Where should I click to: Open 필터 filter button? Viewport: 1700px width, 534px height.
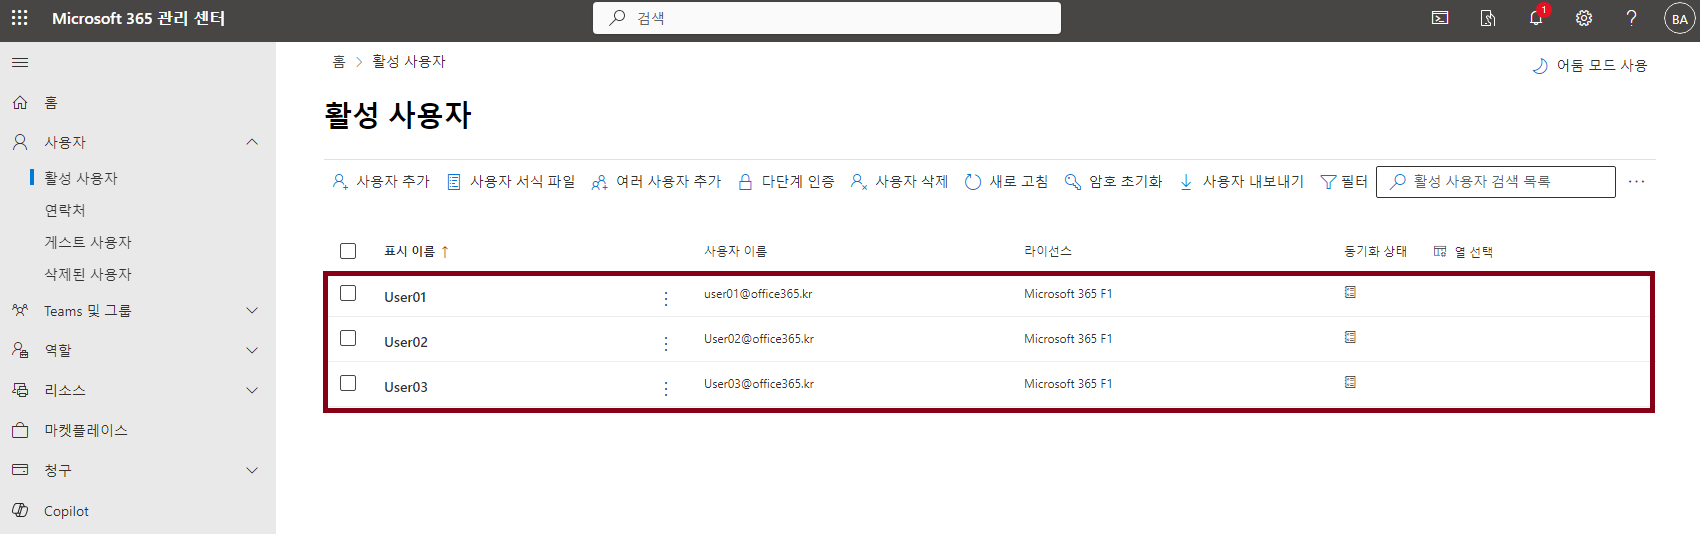pyautogui.click(x=1344, y=182)
